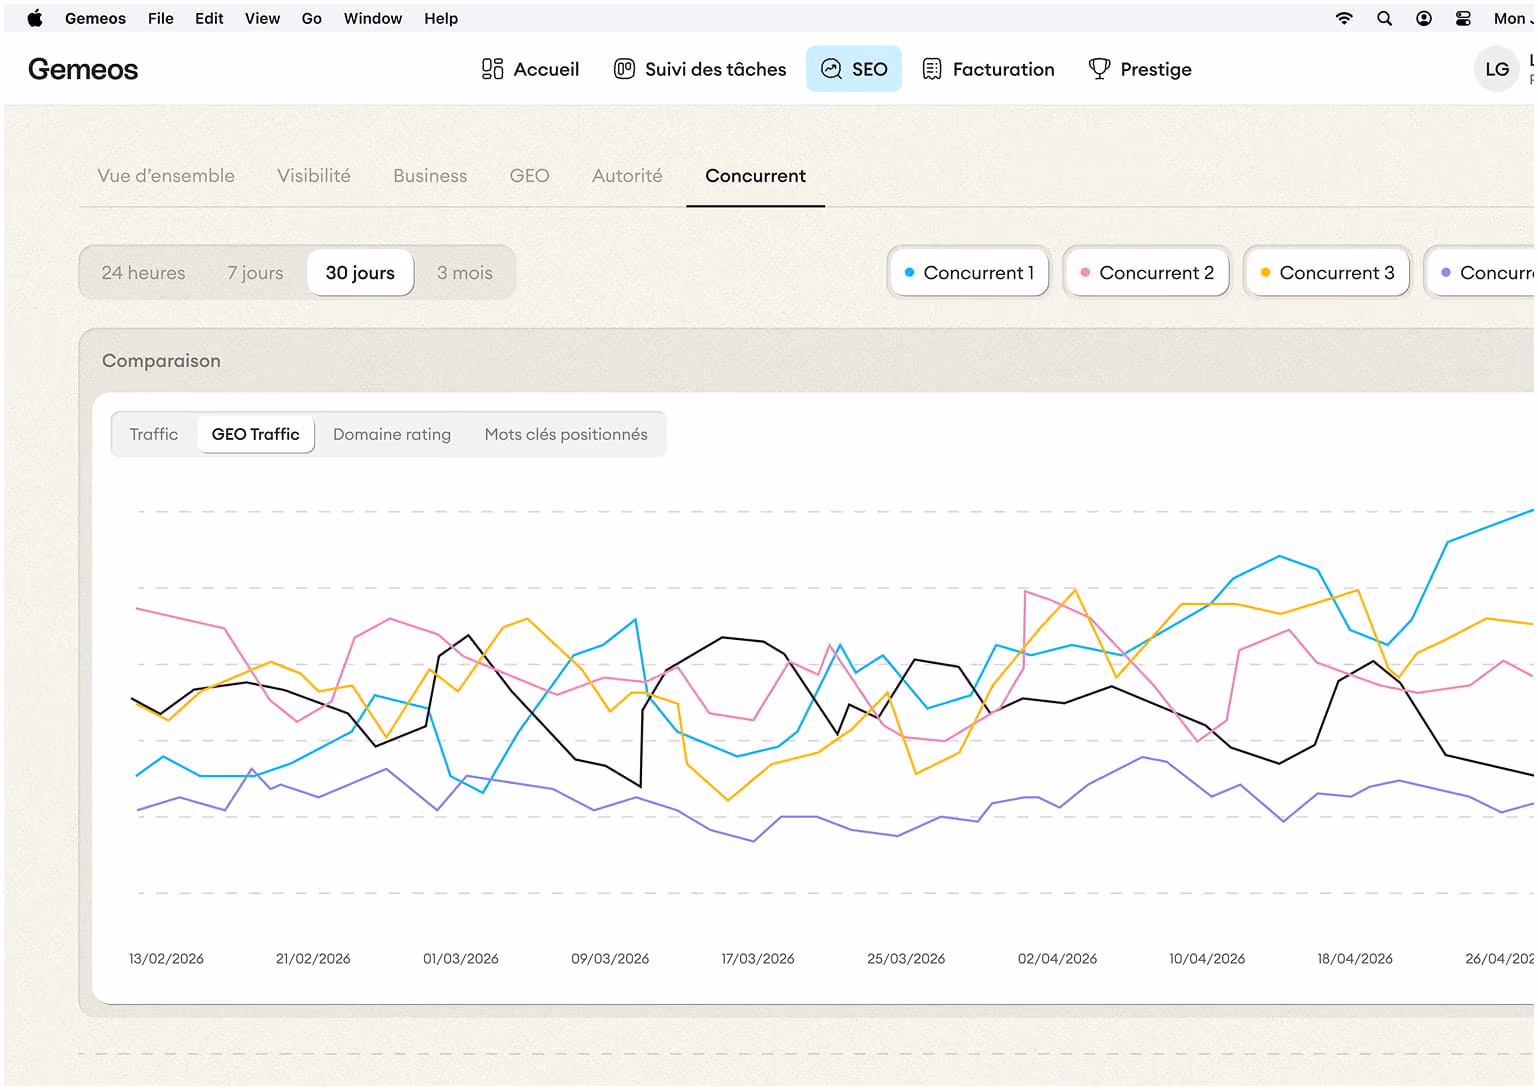Toggle Concurrent 2 series visibility
Viewport: 1538px width, 1090px height.
(x=1147, y=272)
